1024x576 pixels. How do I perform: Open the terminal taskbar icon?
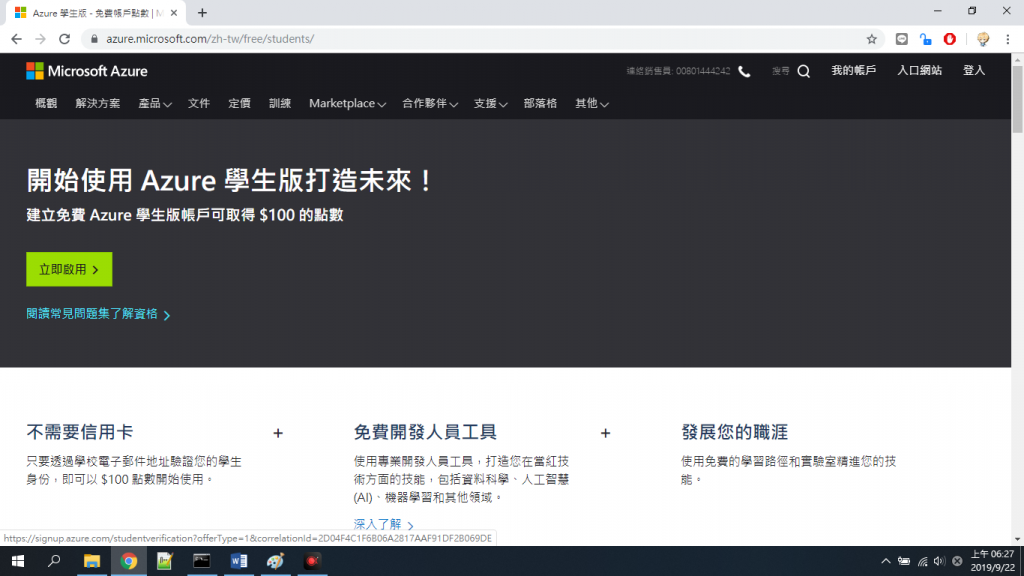tap(202, 561)
